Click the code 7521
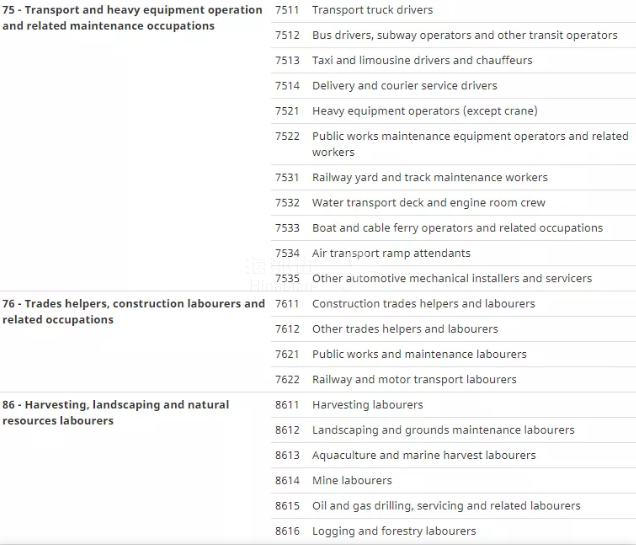Image resolution: width=636 pixels, height=545 pixels. tap(287, 111)
